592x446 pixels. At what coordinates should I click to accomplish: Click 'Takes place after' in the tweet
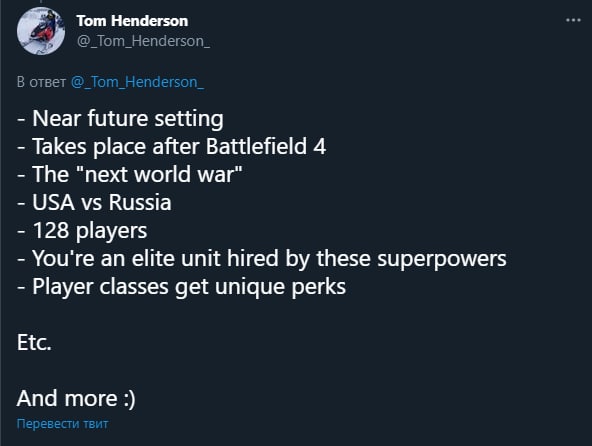(x=116, y=147)
